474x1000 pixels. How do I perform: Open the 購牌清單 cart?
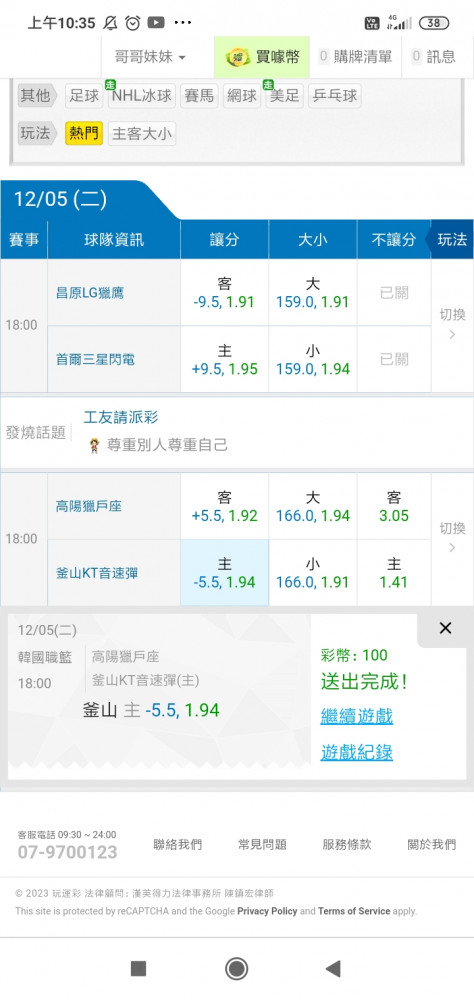tap(355, 57)
